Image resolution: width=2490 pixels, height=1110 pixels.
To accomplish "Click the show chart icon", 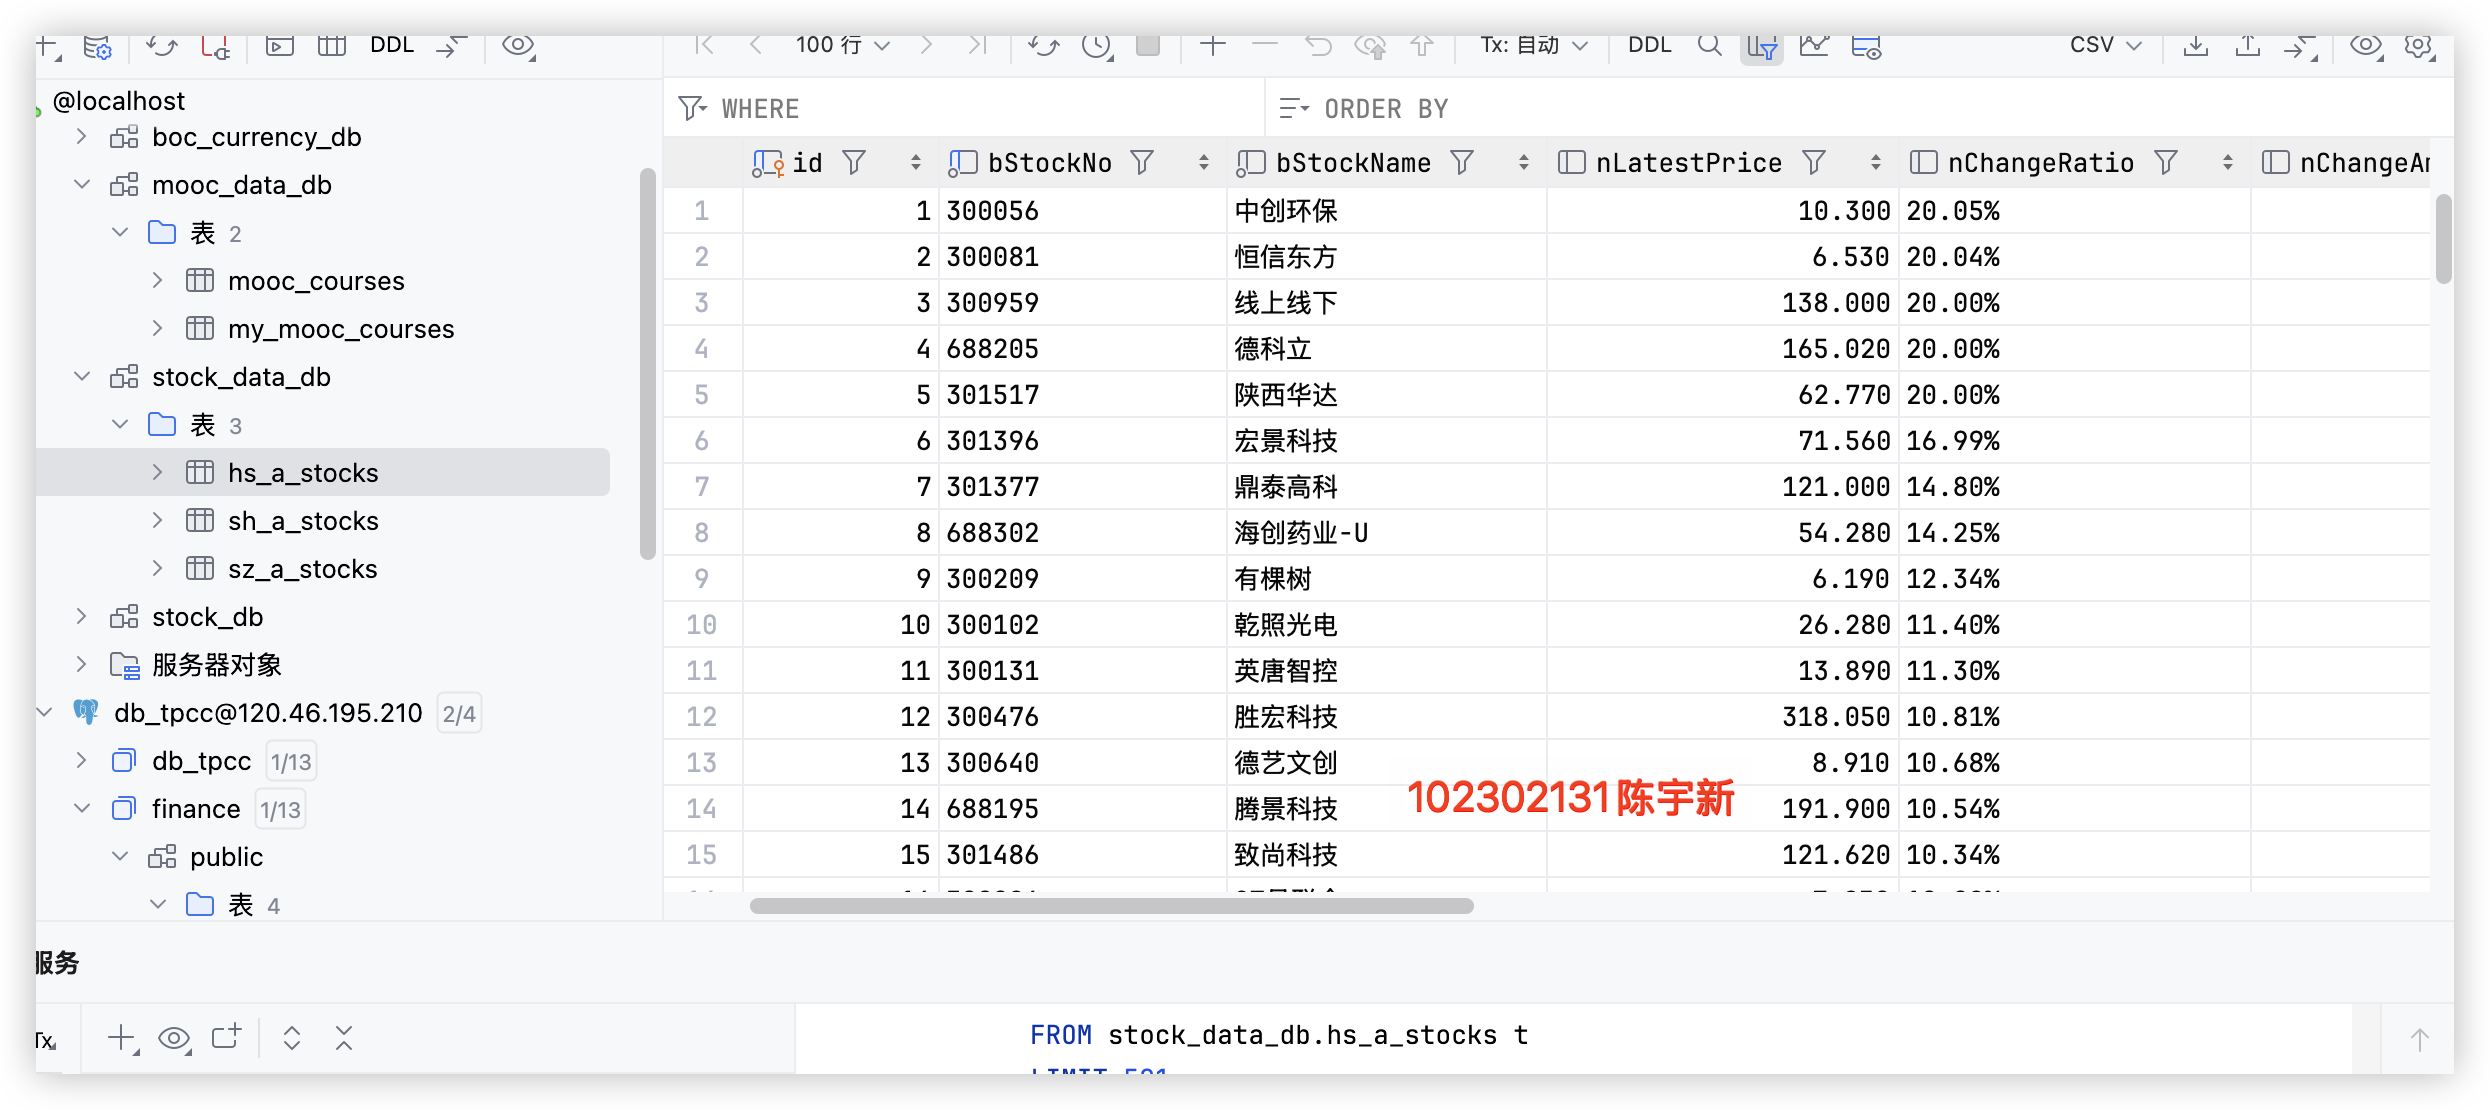I will (1813, 46).
